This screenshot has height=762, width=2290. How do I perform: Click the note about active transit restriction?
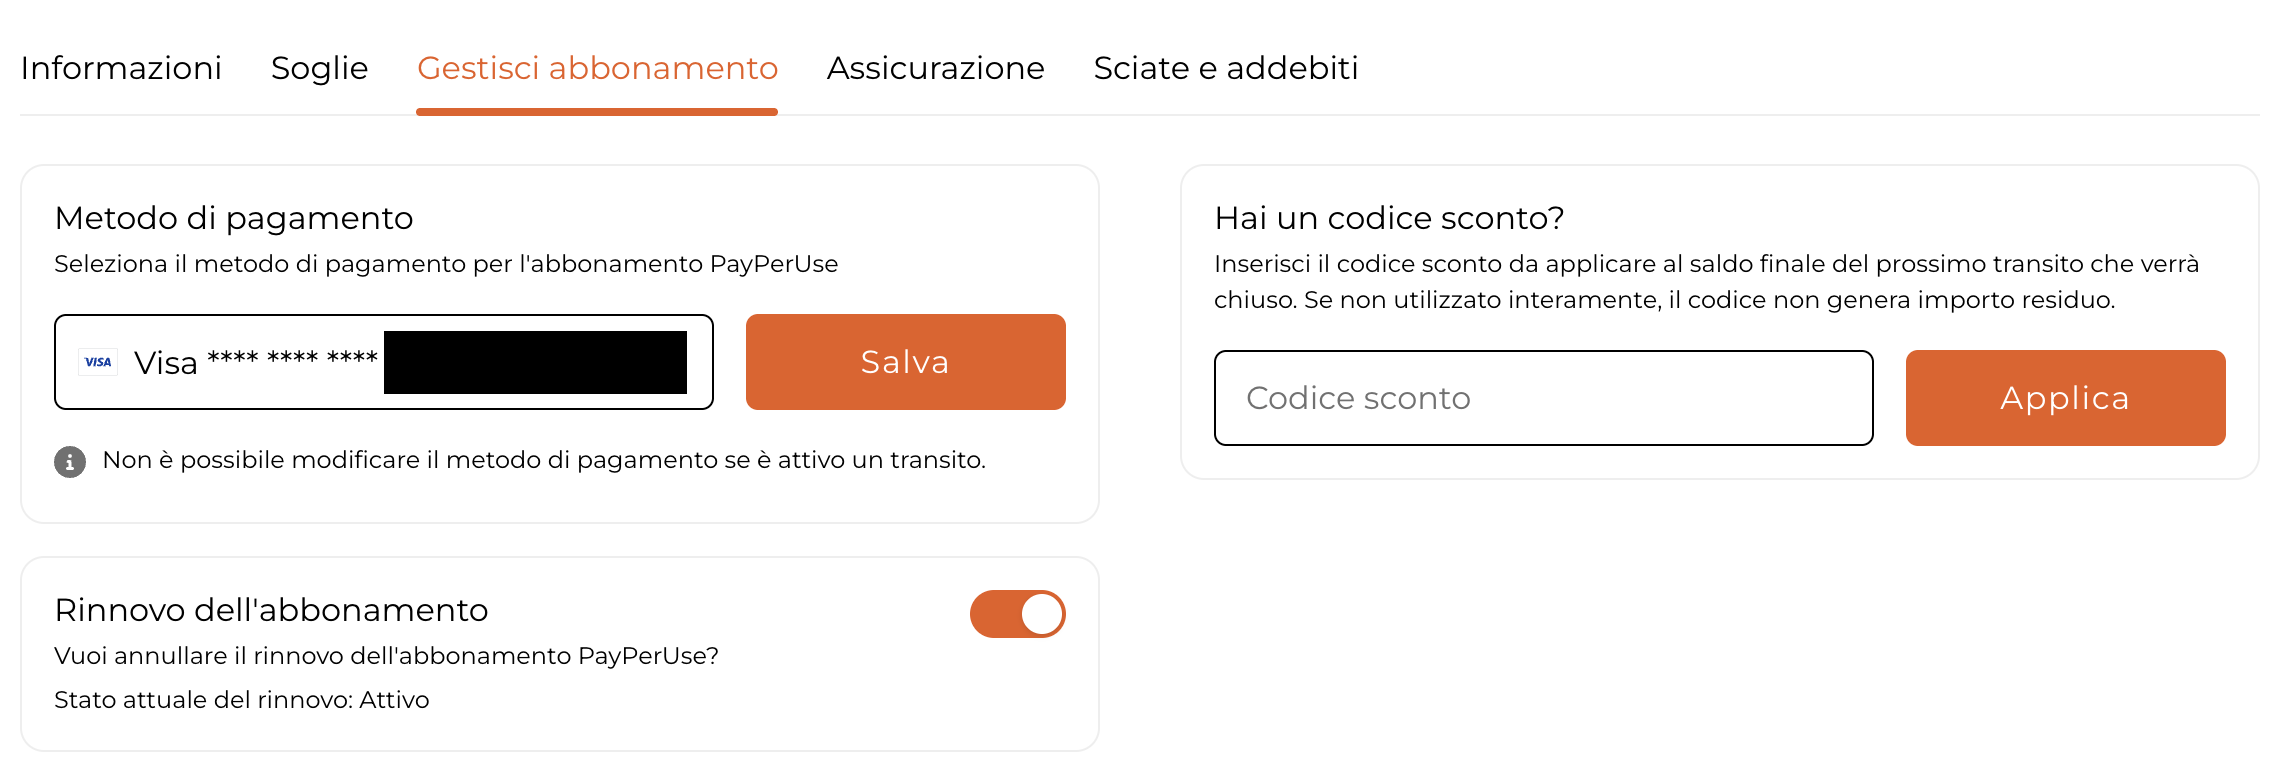tap(544, 460)
